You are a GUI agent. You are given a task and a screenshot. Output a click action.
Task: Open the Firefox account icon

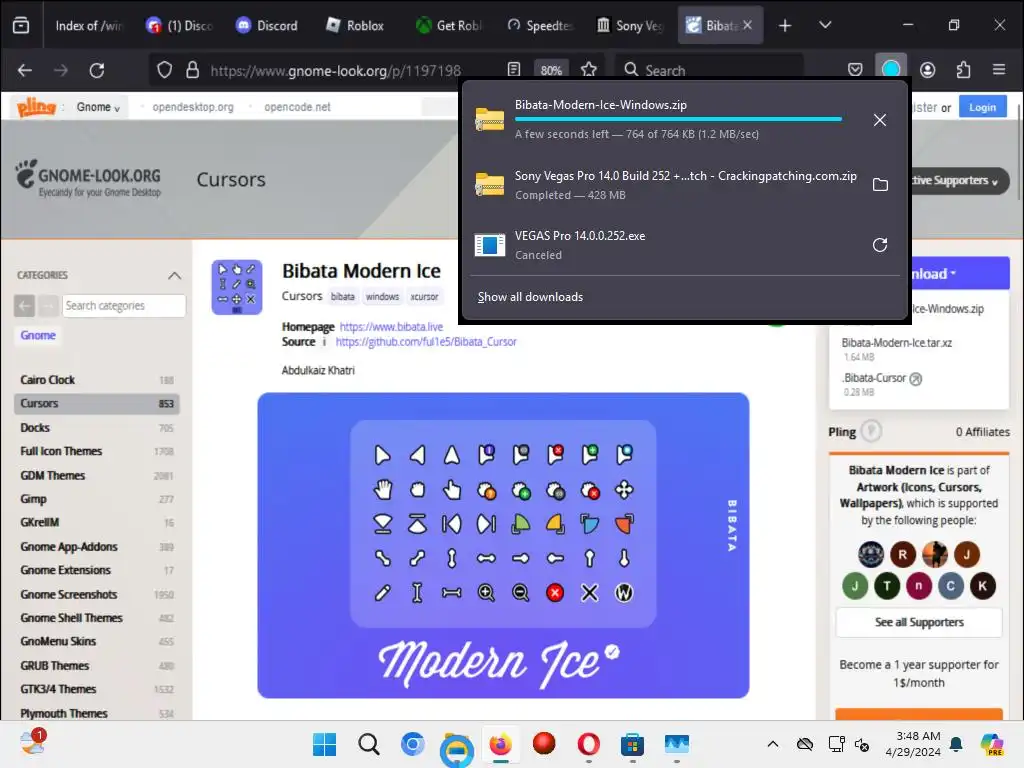[x=927, y=70]
